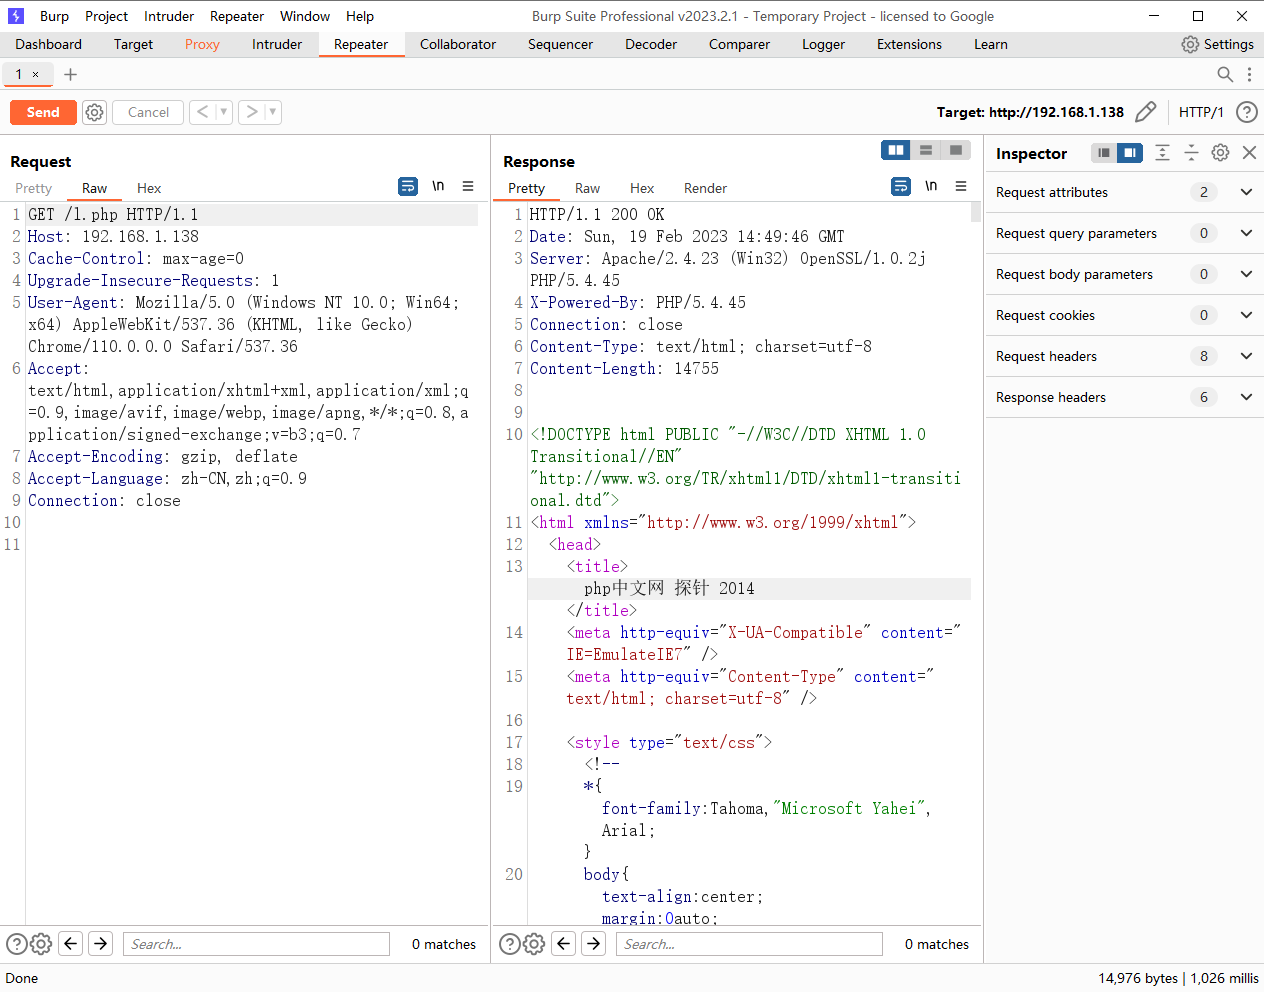
Task: Click the Burp Suite logo icon
Action: tap(15, 16)
